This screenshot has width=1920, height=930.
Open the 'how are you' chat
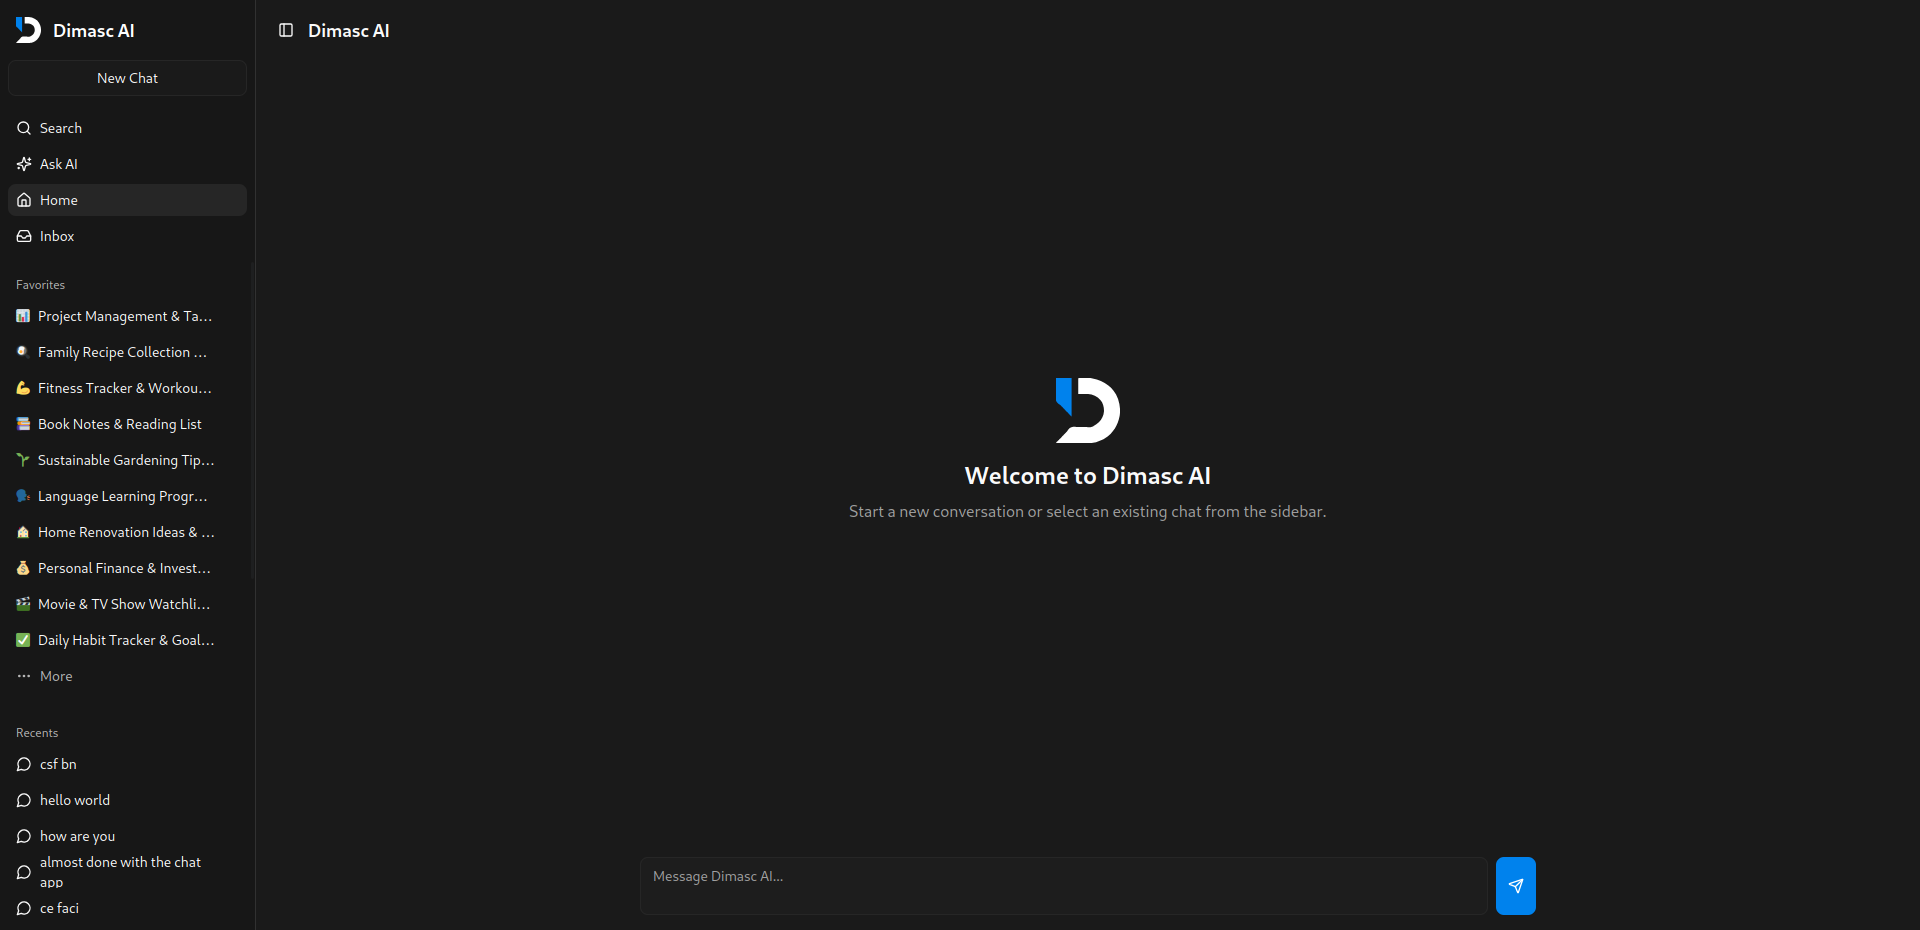77,836
